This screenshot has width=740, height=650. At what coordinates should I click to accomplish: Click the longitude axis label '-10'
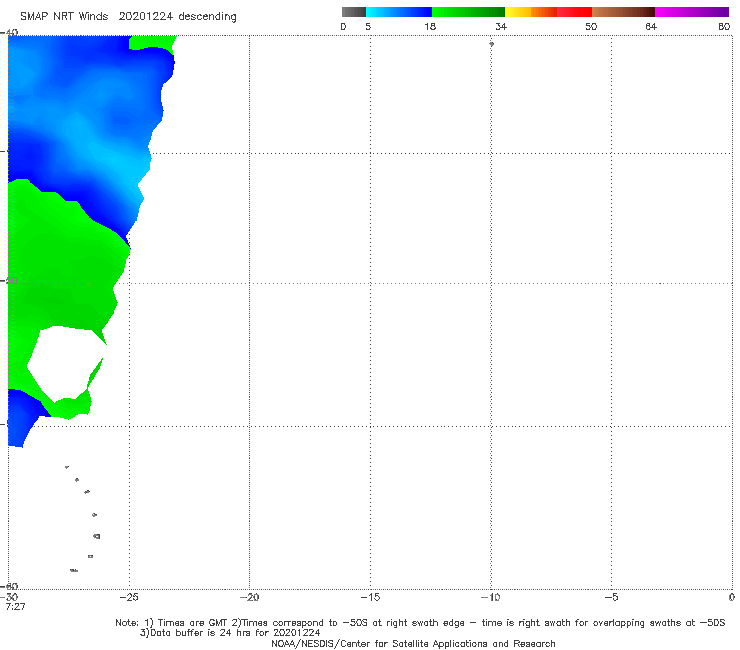[490, 597]
